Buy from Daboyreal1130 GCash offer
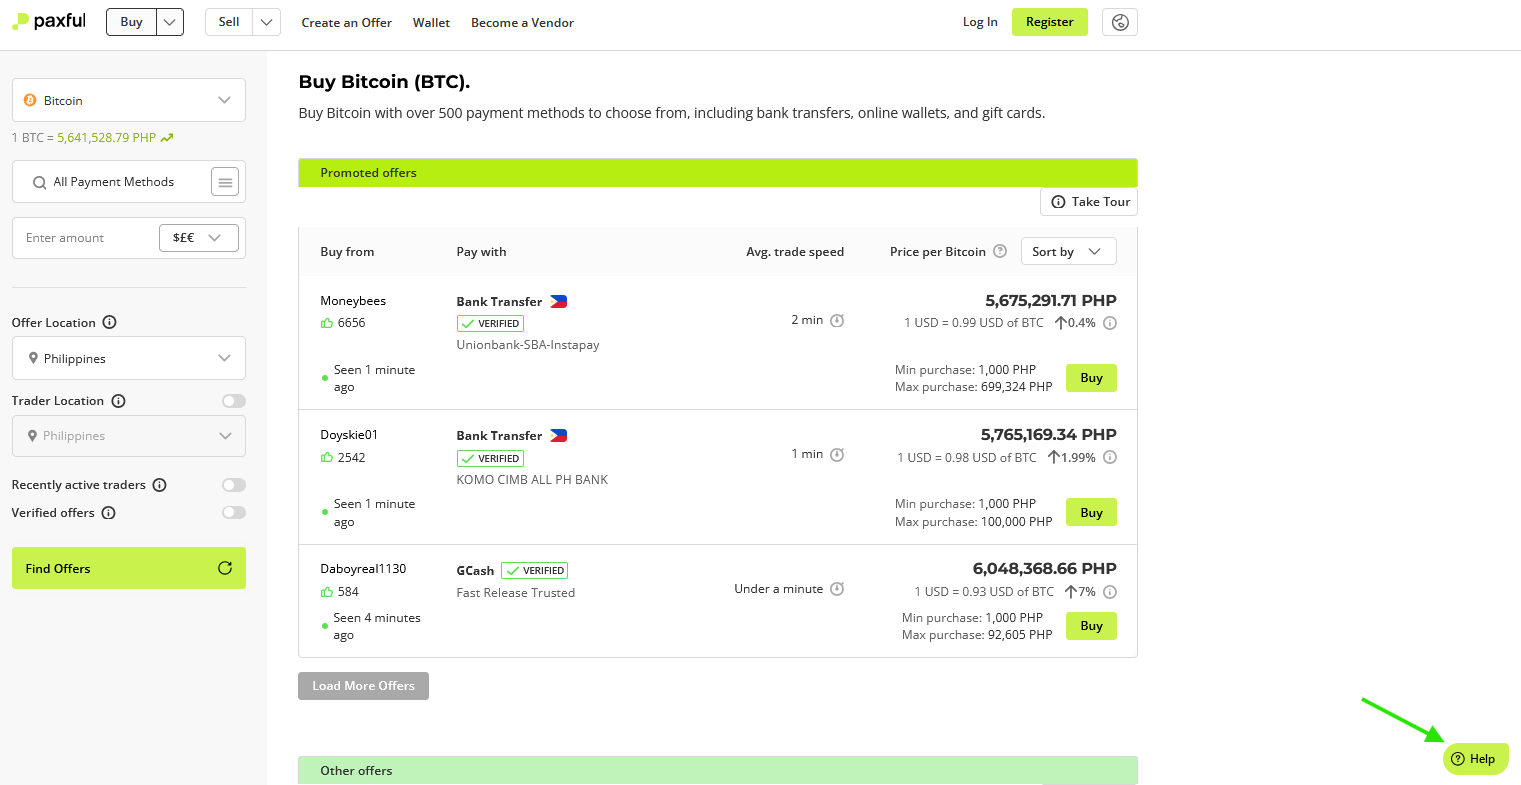1521x785 pixels. point(1091,626)
